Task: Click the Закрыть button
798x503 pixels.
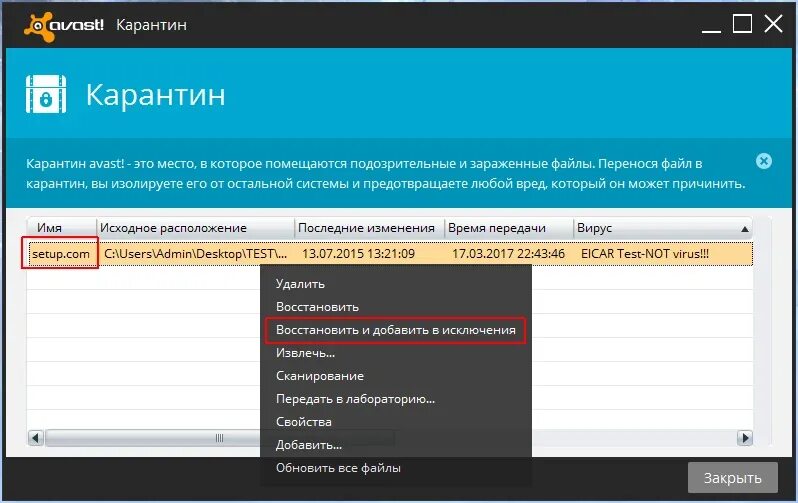Action: coord(732,478)
